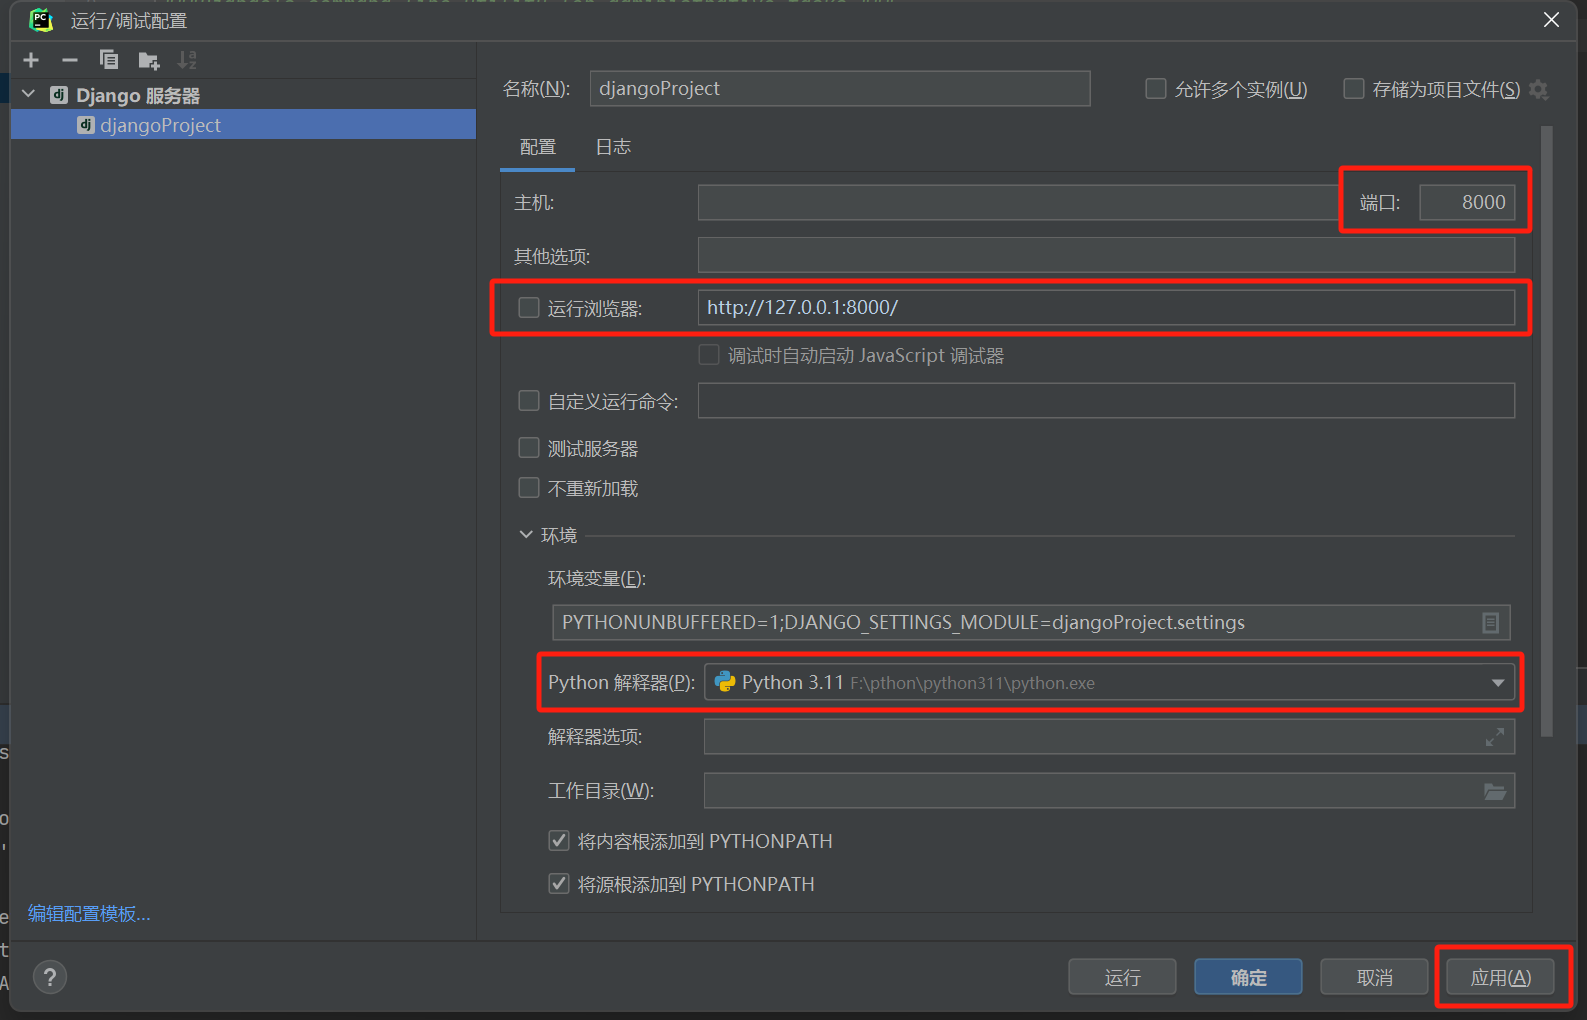Add a new run configuration
The width and height of the screenshot is (1587, 1020).
[31, 61]
